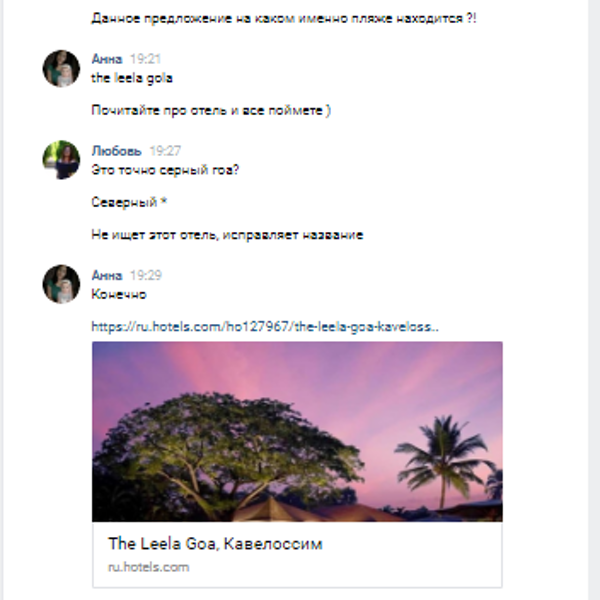Screen dimensions: 600x600
Task: Select message 'Северный *'
Action: [x=129, y=202]
